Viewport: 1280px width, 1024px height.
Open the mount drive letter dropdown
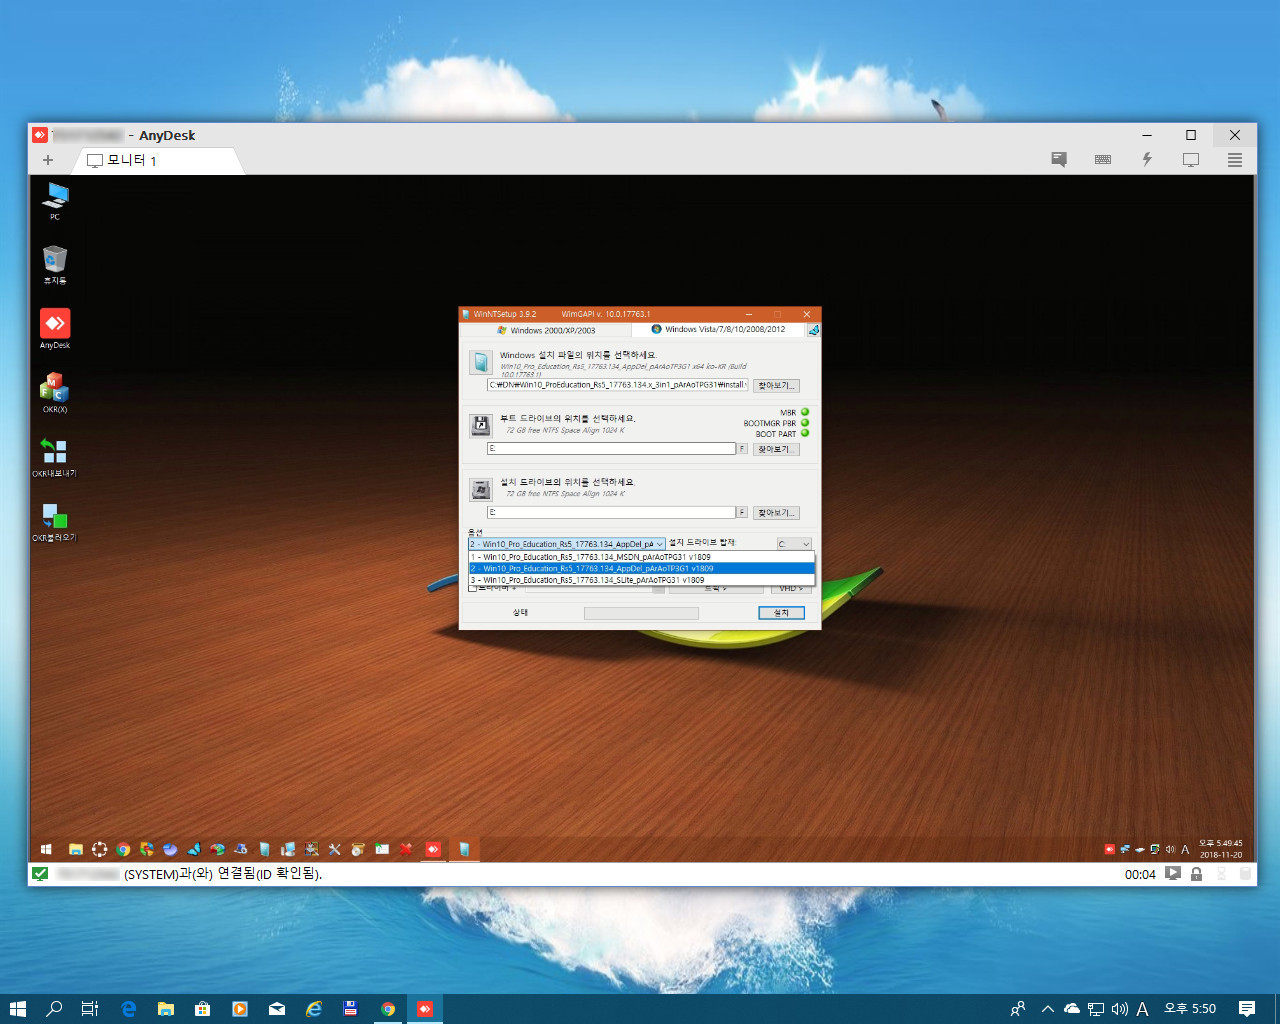click(794, 544)
